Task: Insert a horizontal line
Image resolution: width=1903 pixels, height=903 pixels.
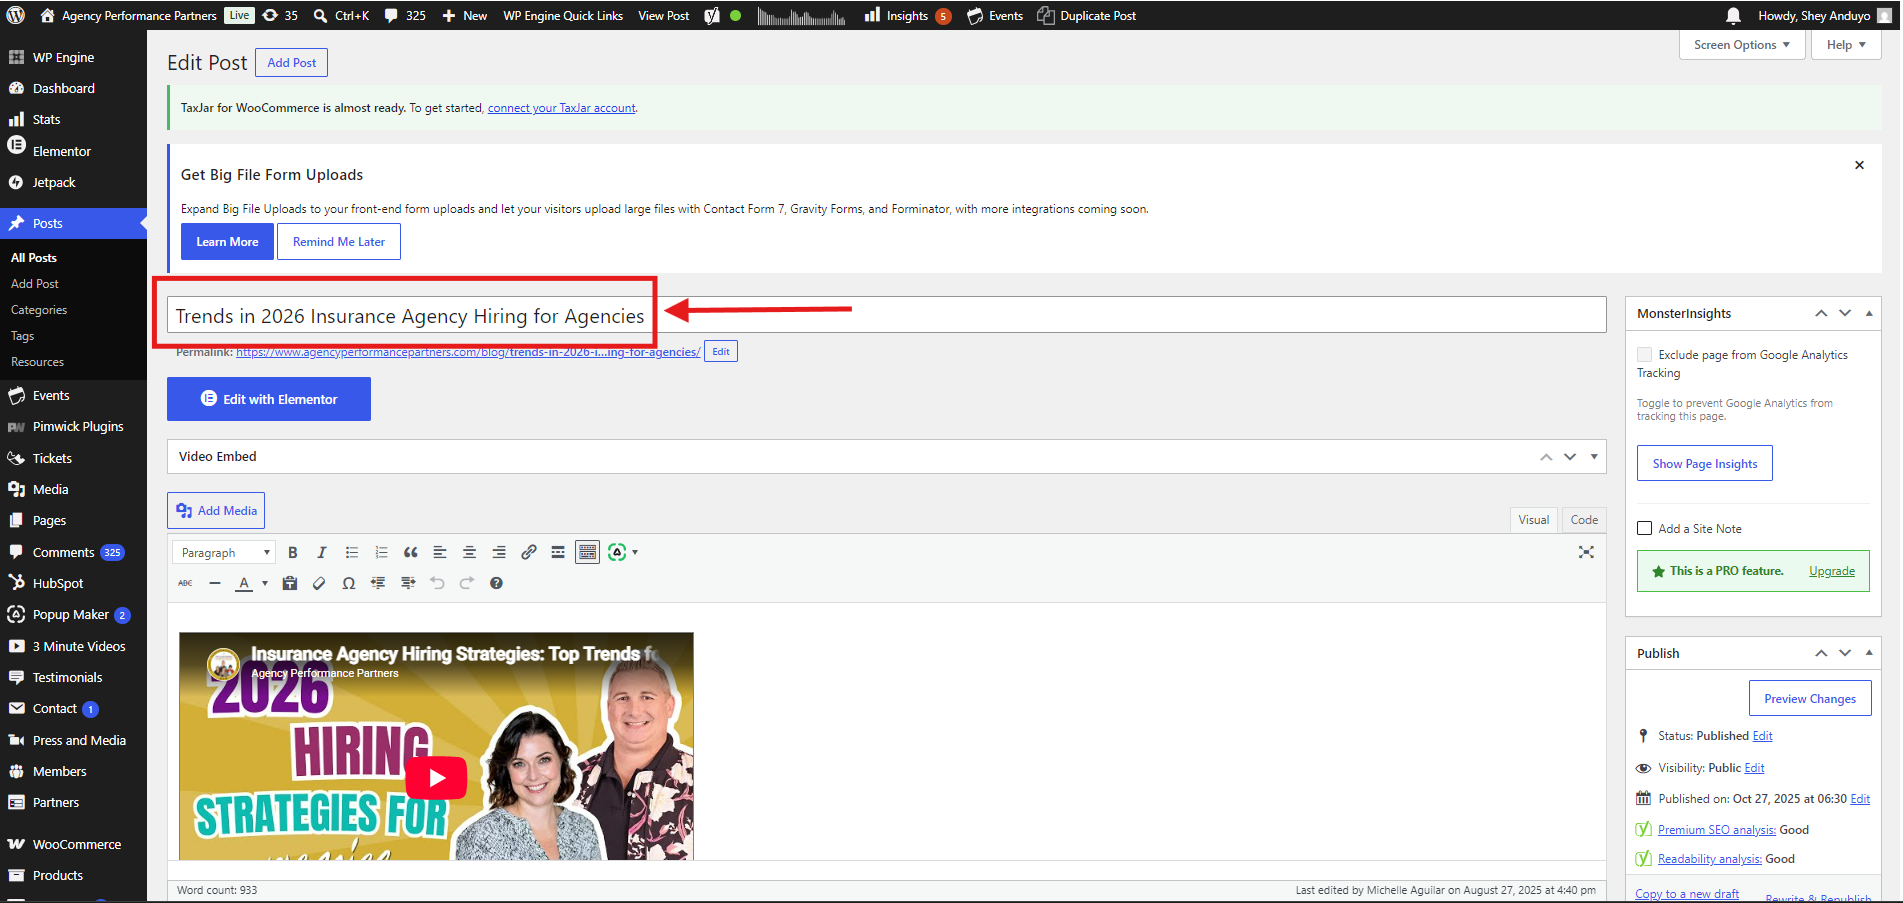Action: 215,583
